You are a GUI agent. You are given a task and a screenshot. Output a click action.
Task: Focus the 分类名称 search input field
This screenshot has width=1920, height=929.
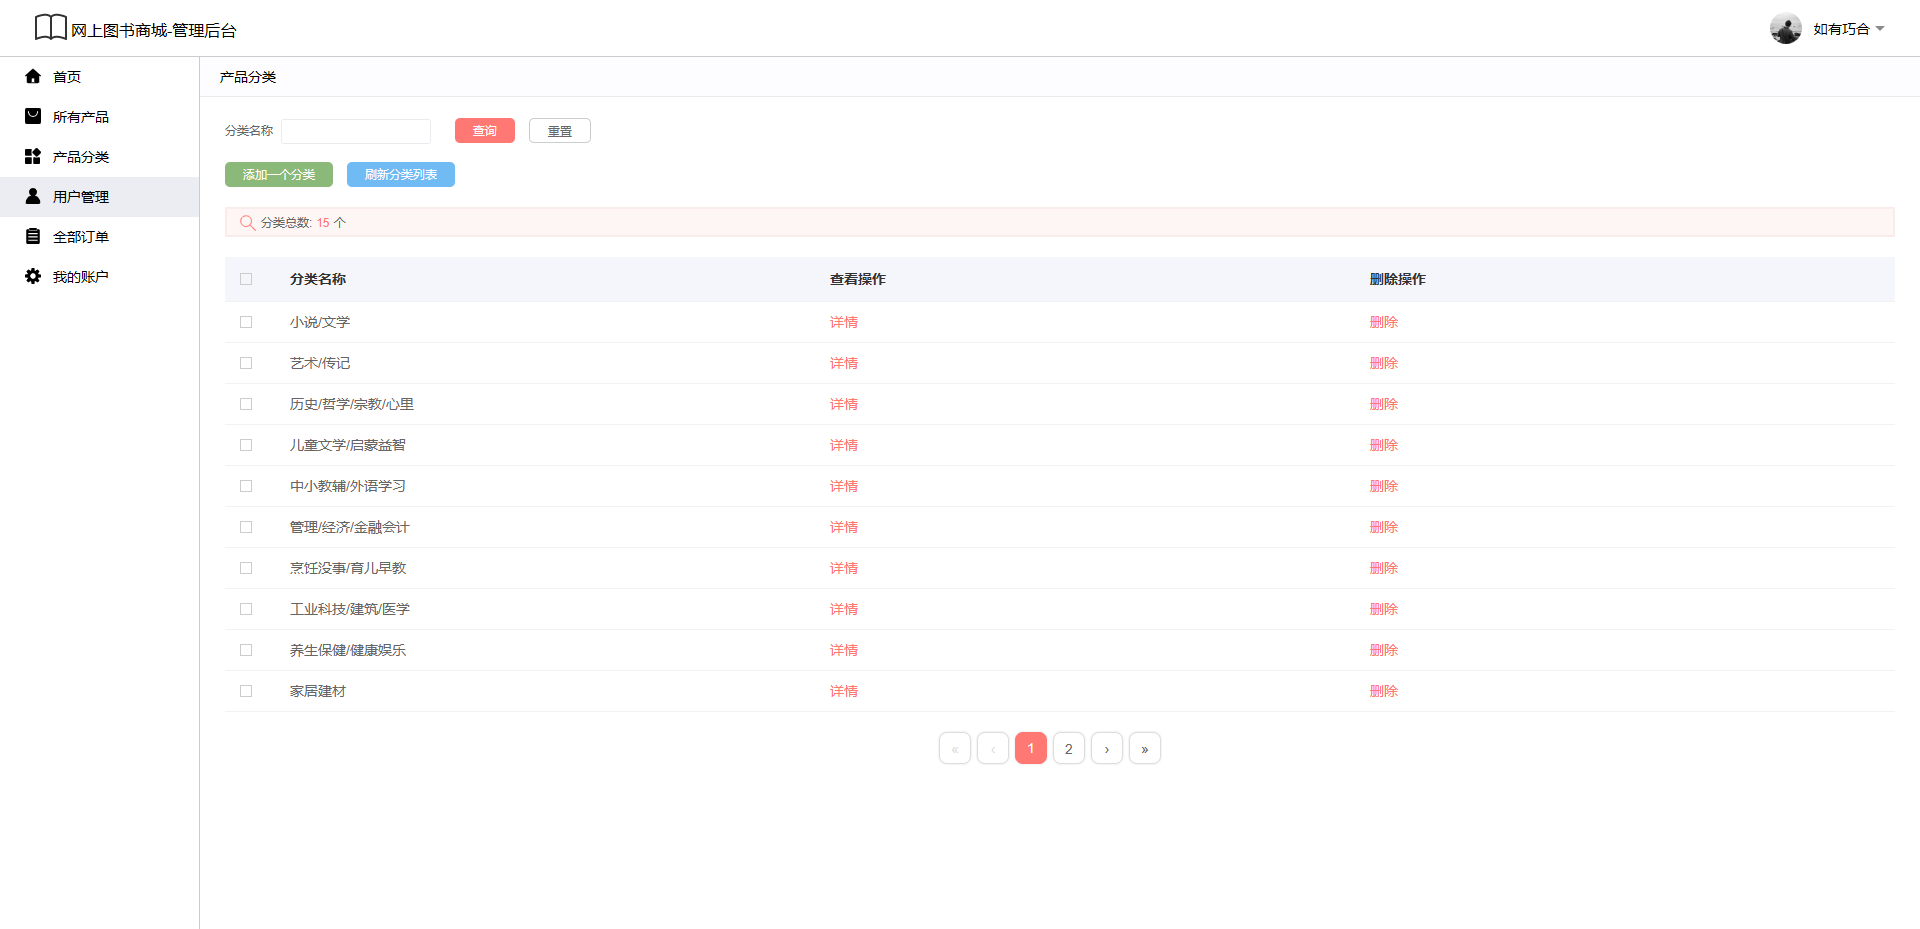(356, 131)
